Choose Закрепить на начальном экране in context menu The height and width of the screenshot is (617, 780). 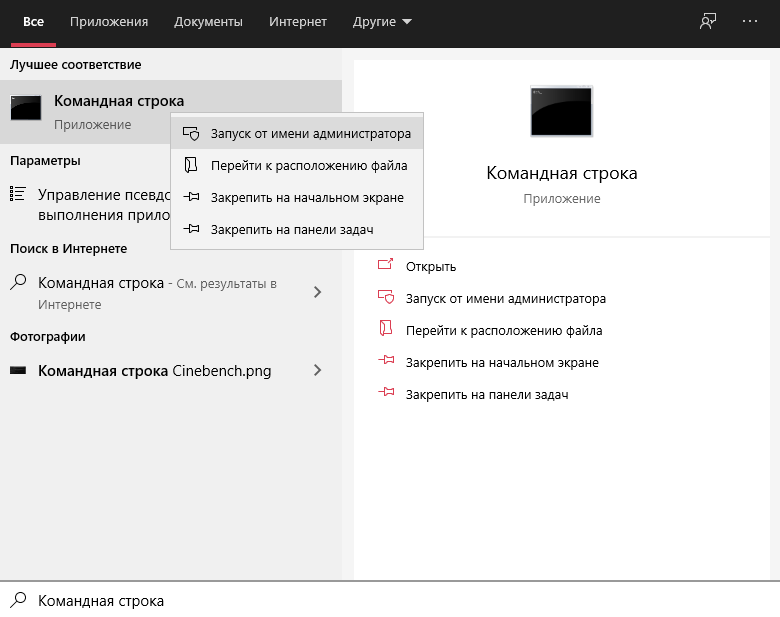(297, 198)
